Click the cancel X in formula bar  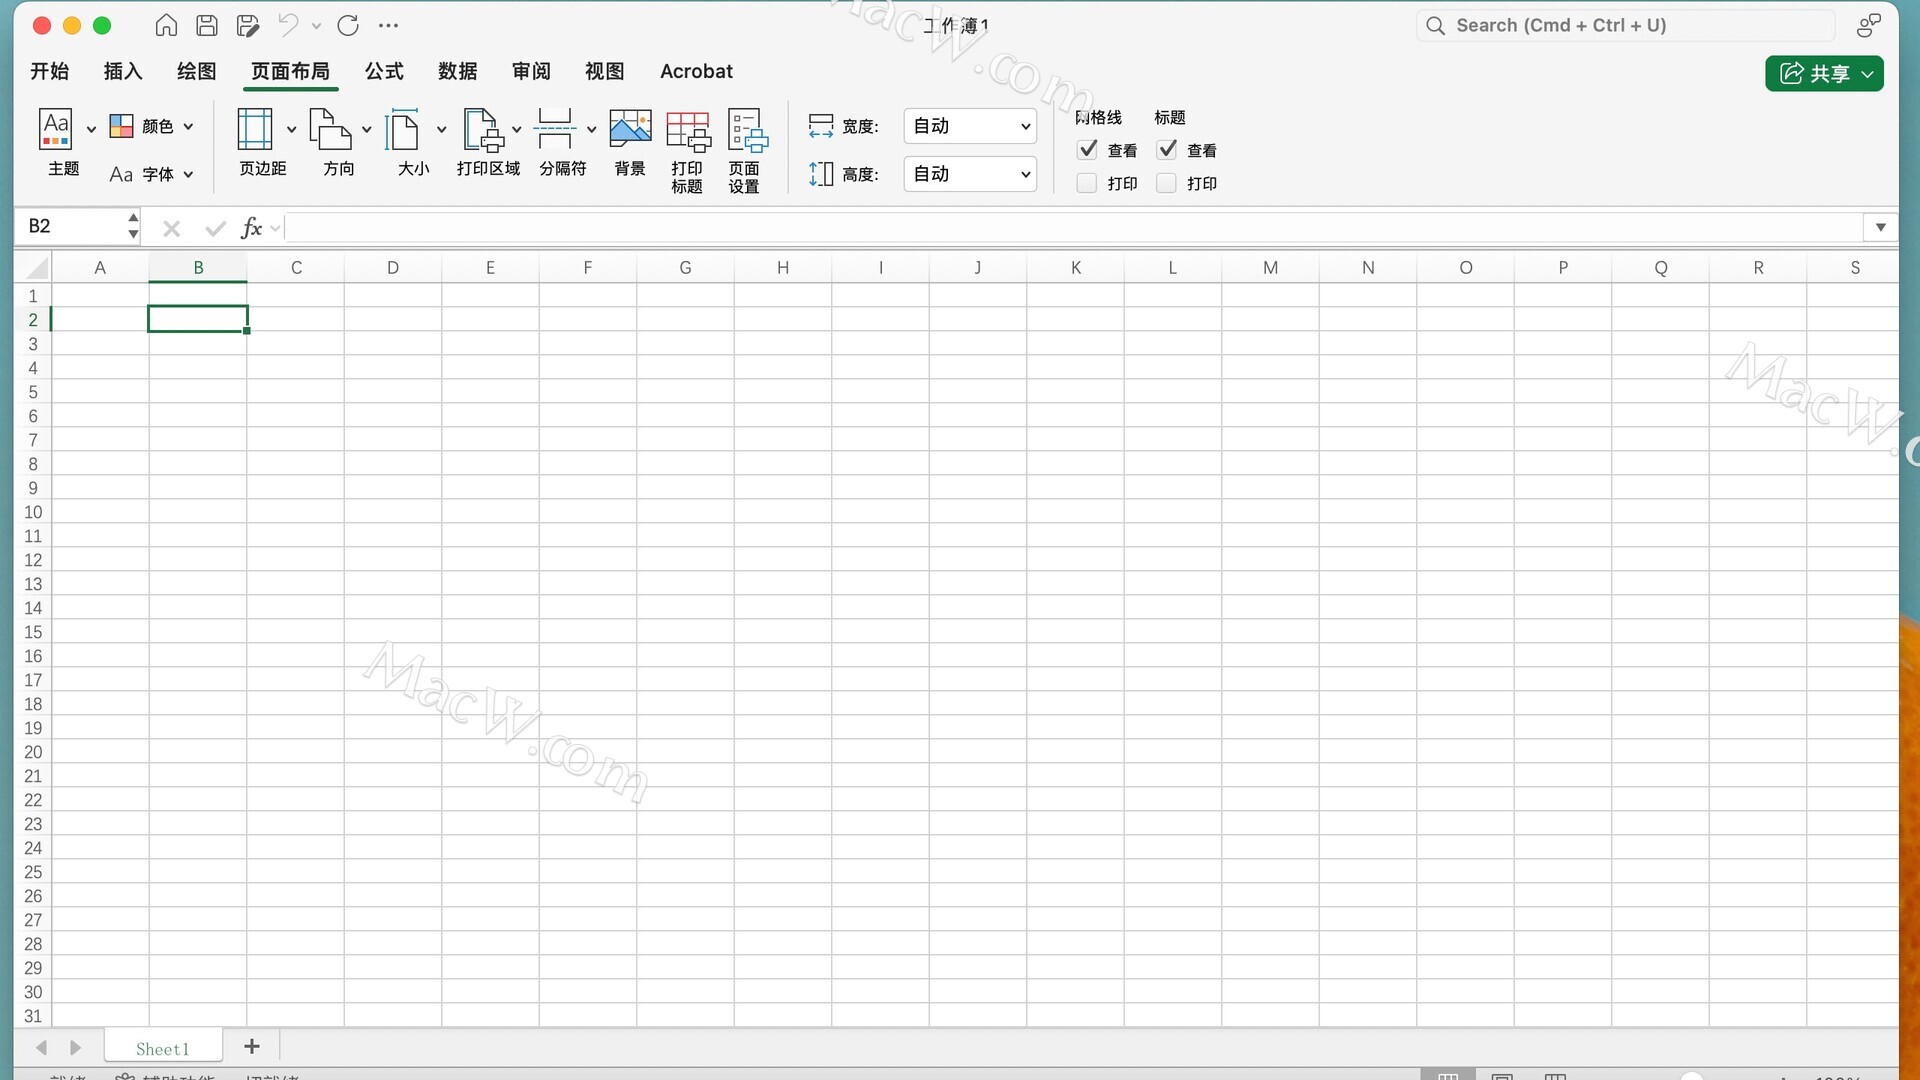tap(171, 228)
